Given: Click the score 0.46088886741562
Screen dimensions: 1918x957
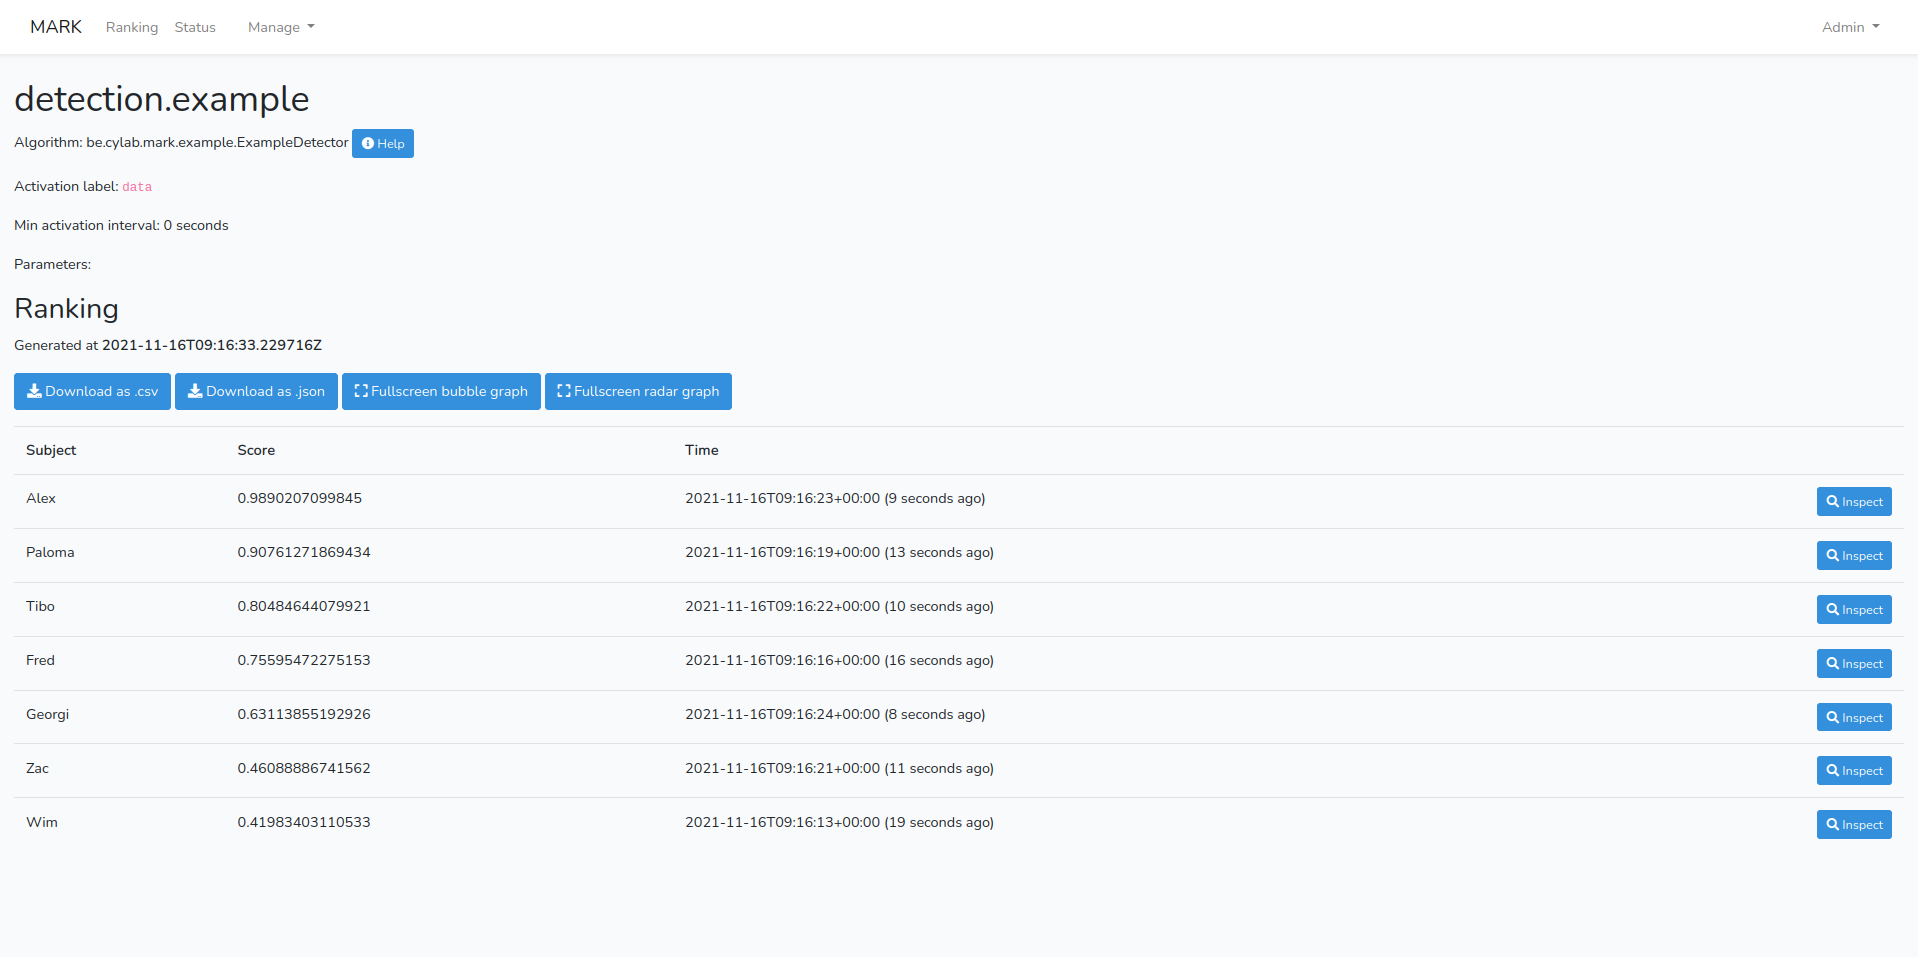Looking at the screenshot, I should 304,768.
